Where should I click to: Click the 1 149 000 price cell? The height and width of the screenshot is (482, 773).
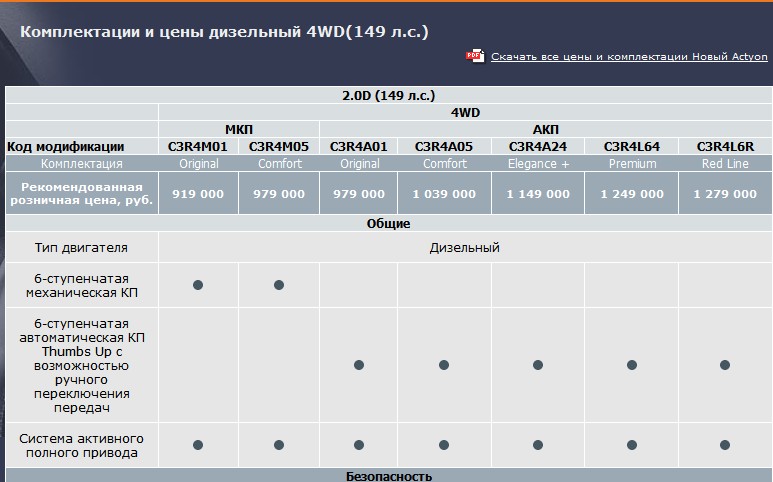click(538, 194)
